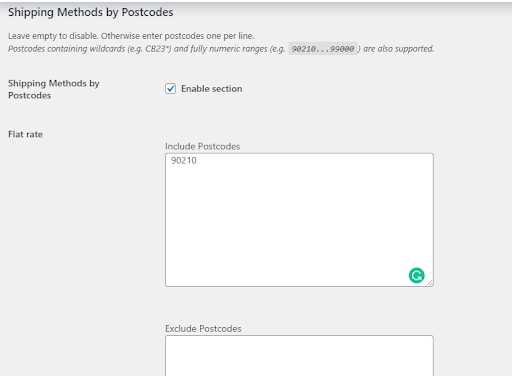Screen dimensions: 512x376
Task: Click the 'Postcodes containing wildcards' italic text
Action: click(x=66, y=49)
